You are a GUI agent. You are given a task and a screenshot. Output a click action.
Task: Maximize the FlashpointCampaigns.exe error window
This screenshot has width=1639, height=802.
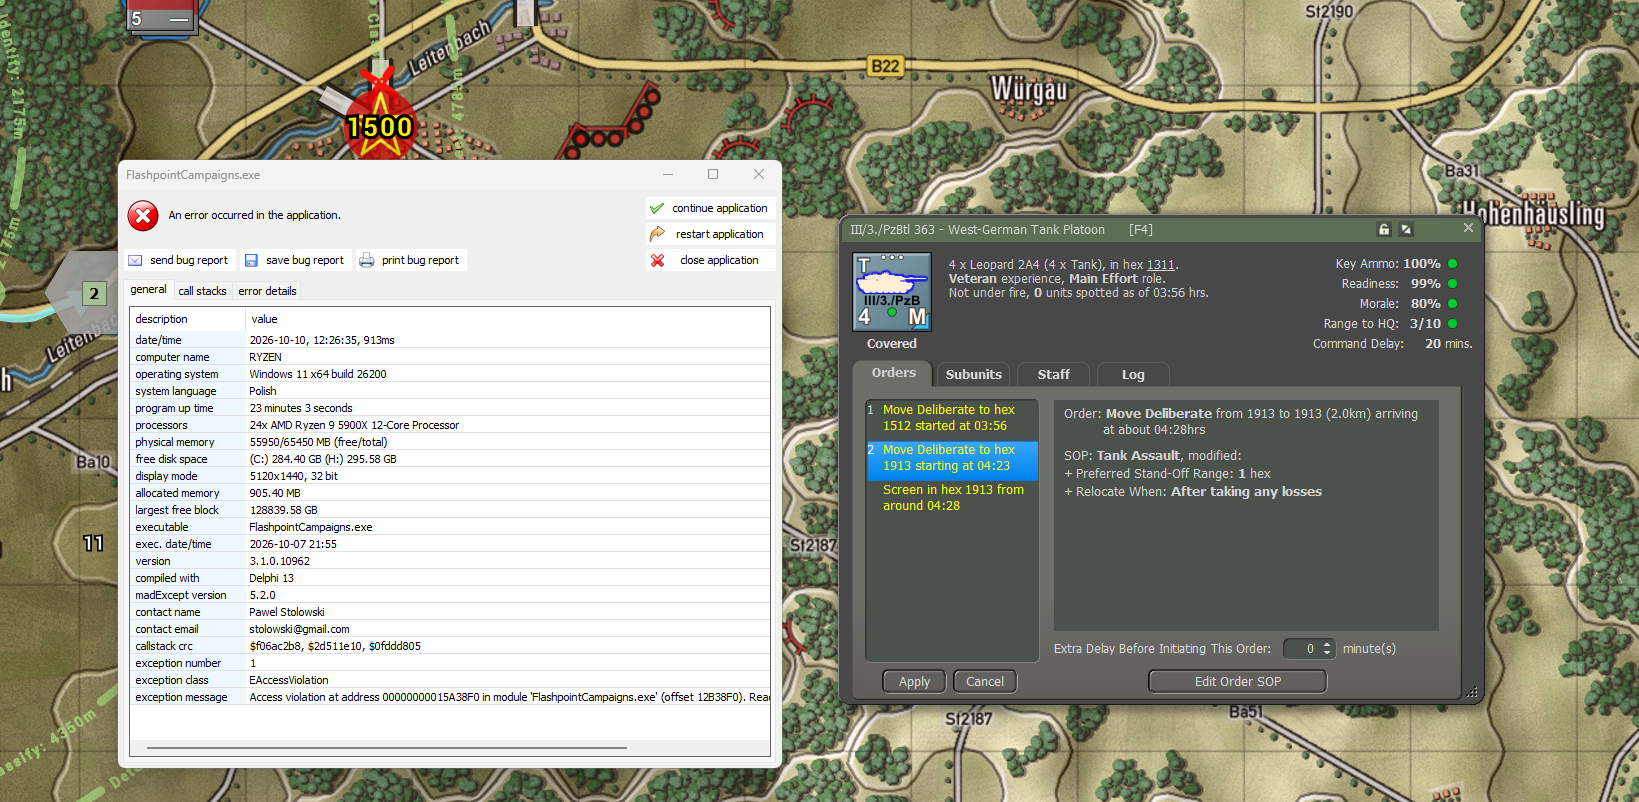coord(713,174)
